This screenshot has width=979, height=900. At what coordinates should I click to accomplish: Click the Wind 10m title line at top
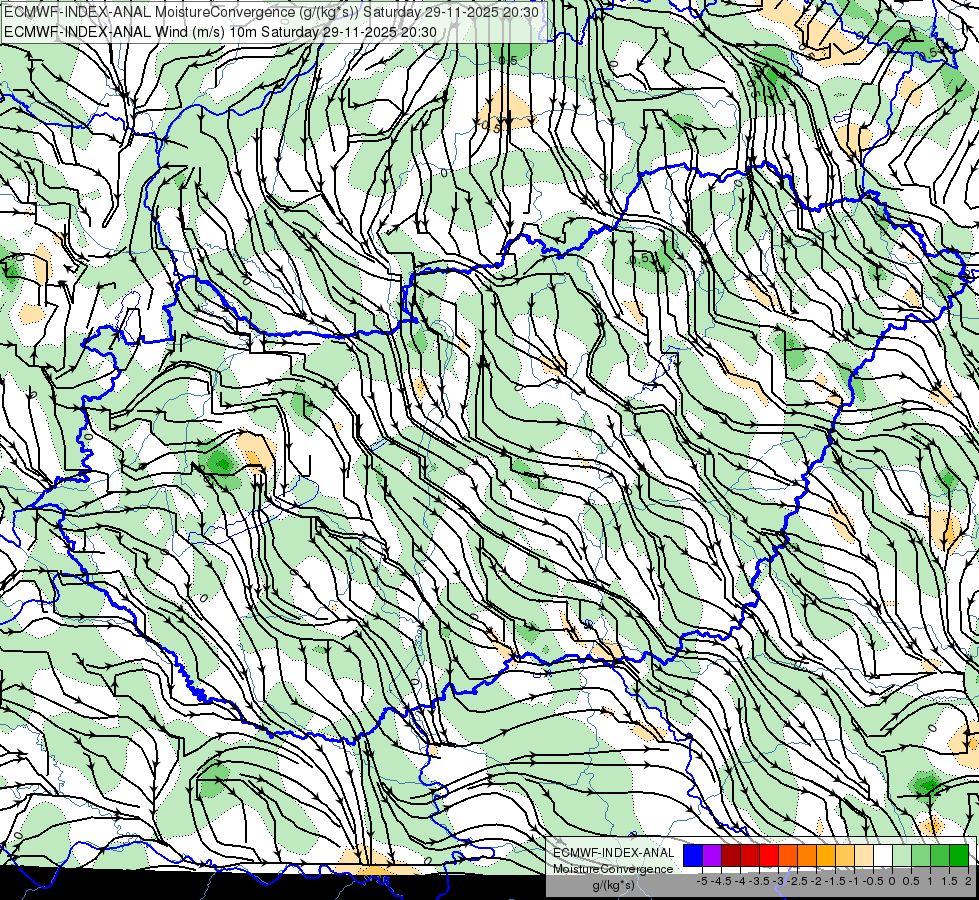[x=220, y=32]
